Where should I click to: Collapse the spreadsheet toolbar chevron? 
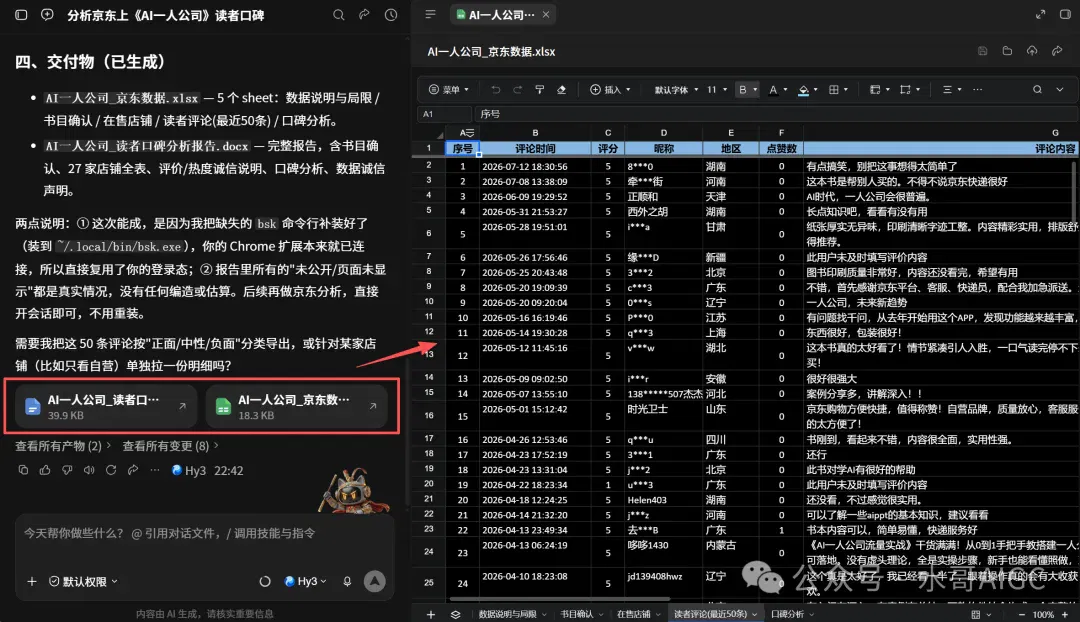coord(1059,90)
